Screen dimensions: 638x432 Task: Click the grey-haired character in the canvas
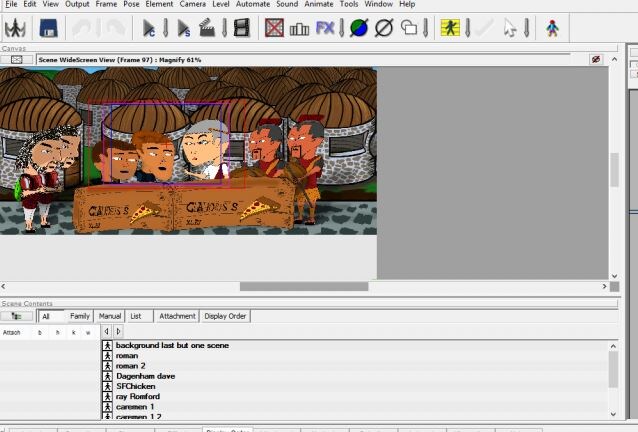tap(205, 148)
